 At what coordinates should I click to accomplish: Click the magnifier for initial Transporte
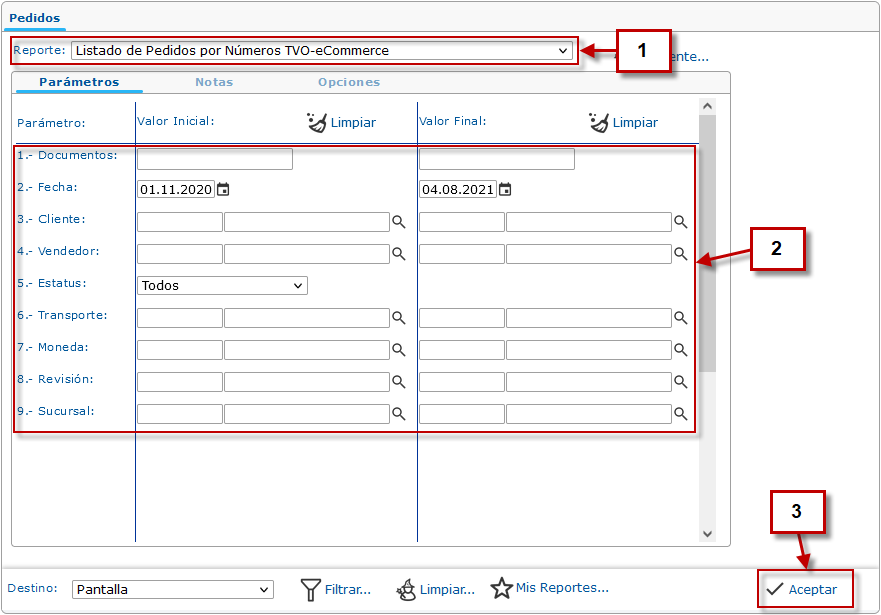pos(398,318)
